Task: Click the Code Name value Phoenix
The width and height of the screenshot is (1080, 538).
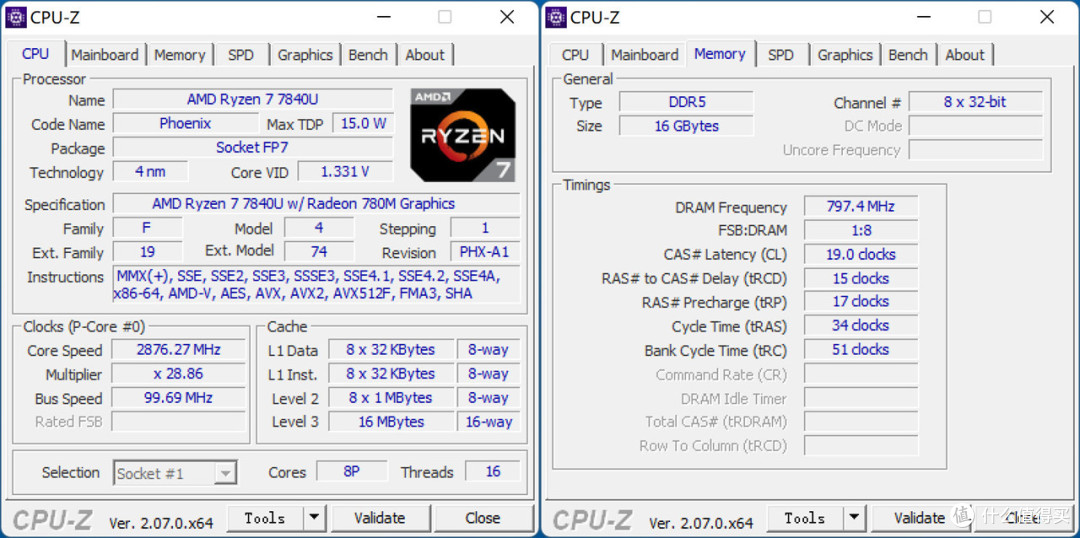Action: coord(185,123)
